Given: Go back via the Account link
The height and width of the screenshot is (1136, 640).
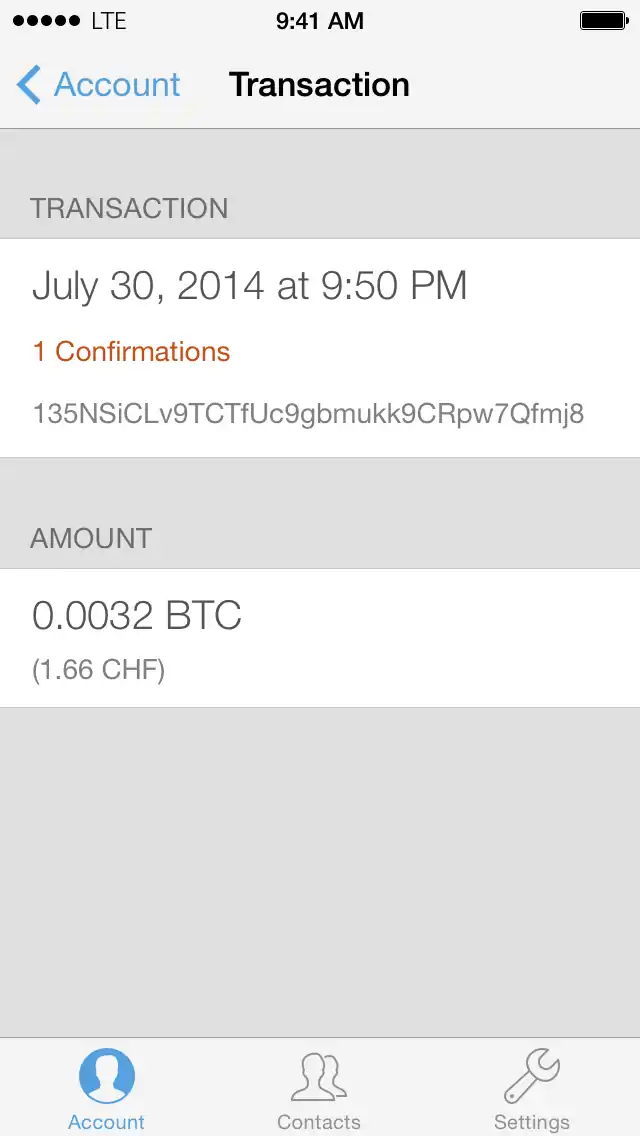Looking at the screenshot, I should click(x=117, y=86).
